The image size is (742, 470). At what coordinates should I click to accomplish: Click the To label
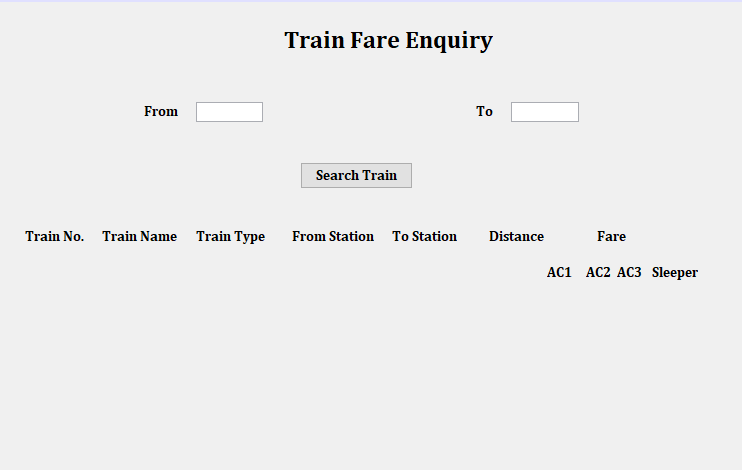click(484, 112)
